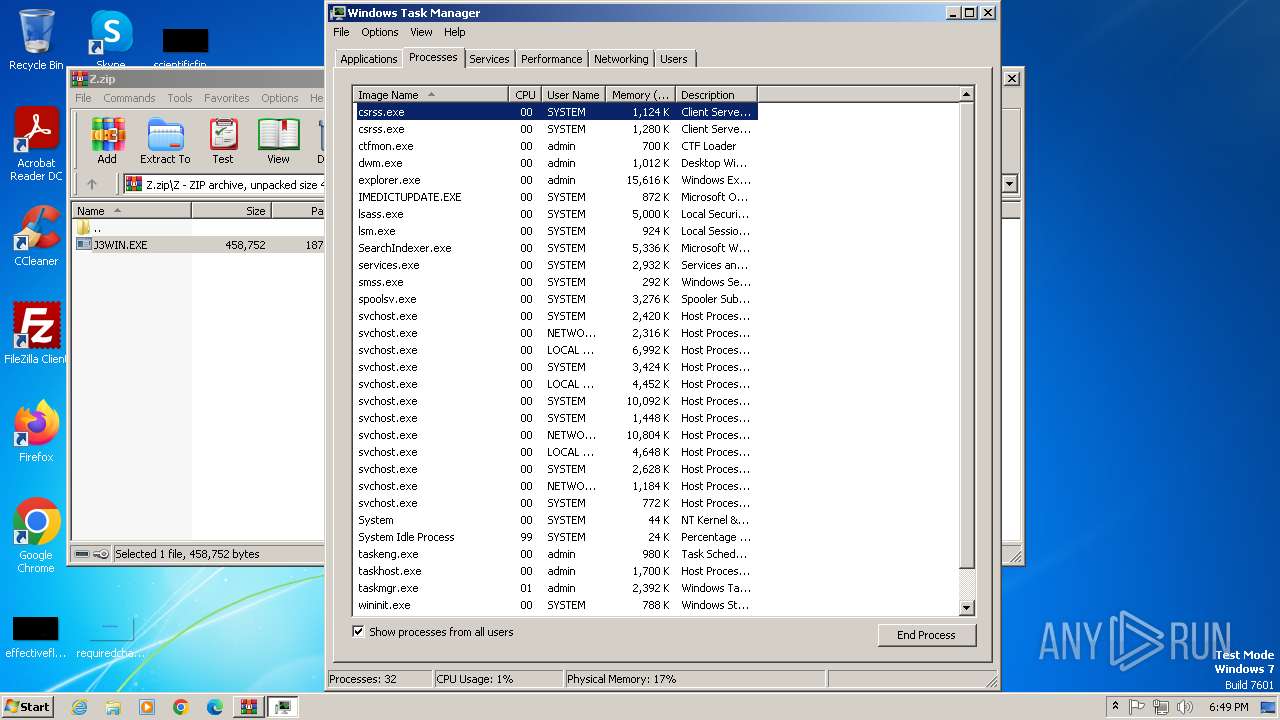Screen dimensions: 1280x720
Task: Click the Add icon in WinRAR toolbar
Action: (x=107, y=140)
